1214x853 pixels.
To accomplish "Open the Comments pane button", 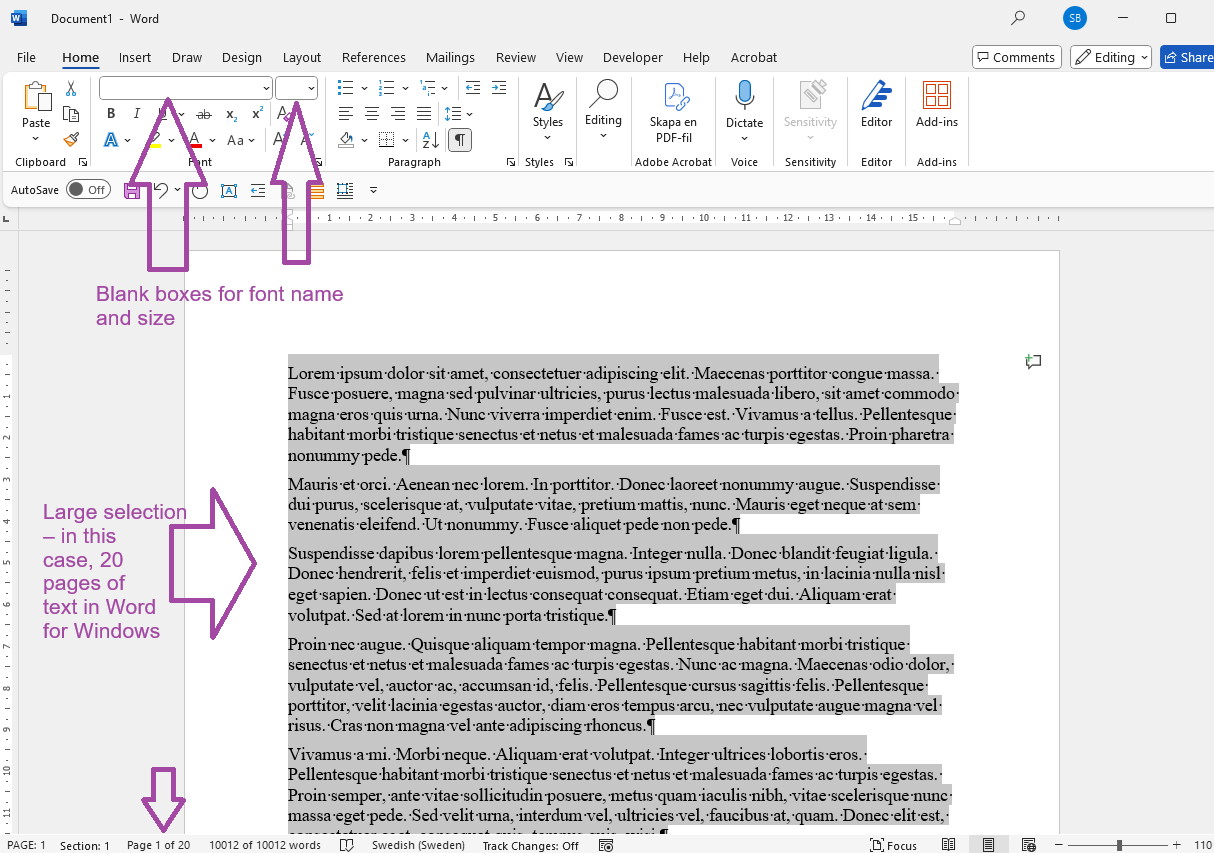I will (x=1017, y=57).
